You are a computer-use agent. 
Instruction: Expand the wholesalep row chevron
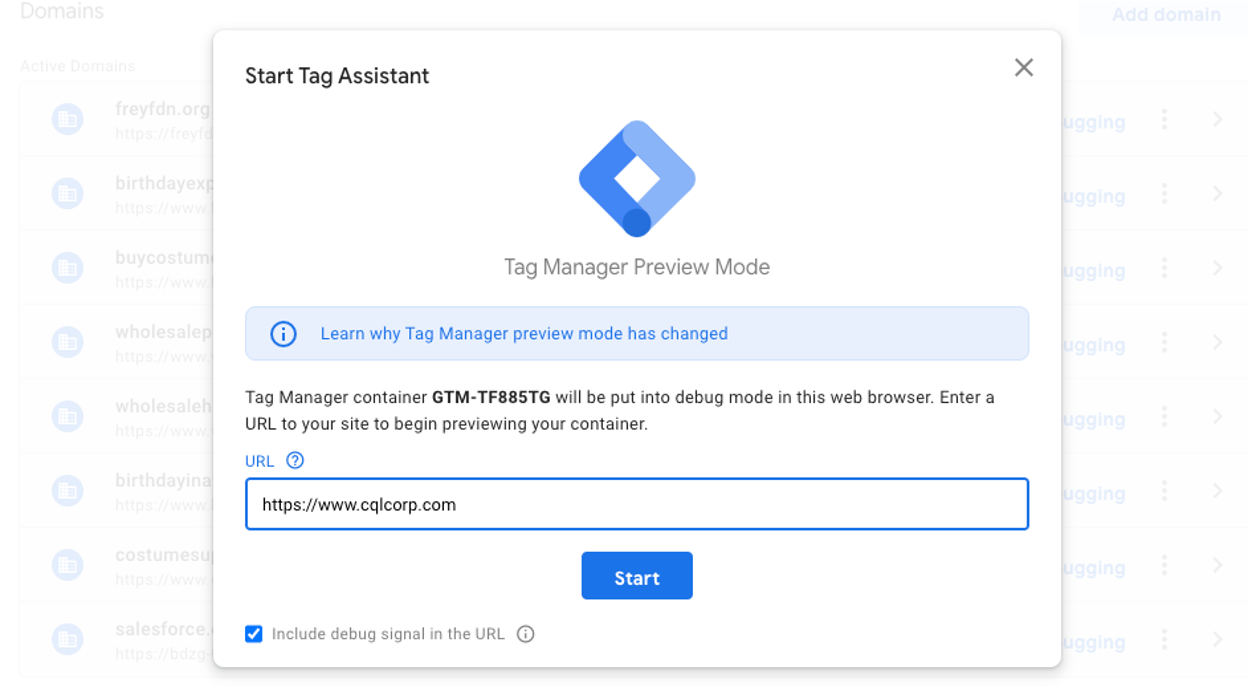point(1217,342)
